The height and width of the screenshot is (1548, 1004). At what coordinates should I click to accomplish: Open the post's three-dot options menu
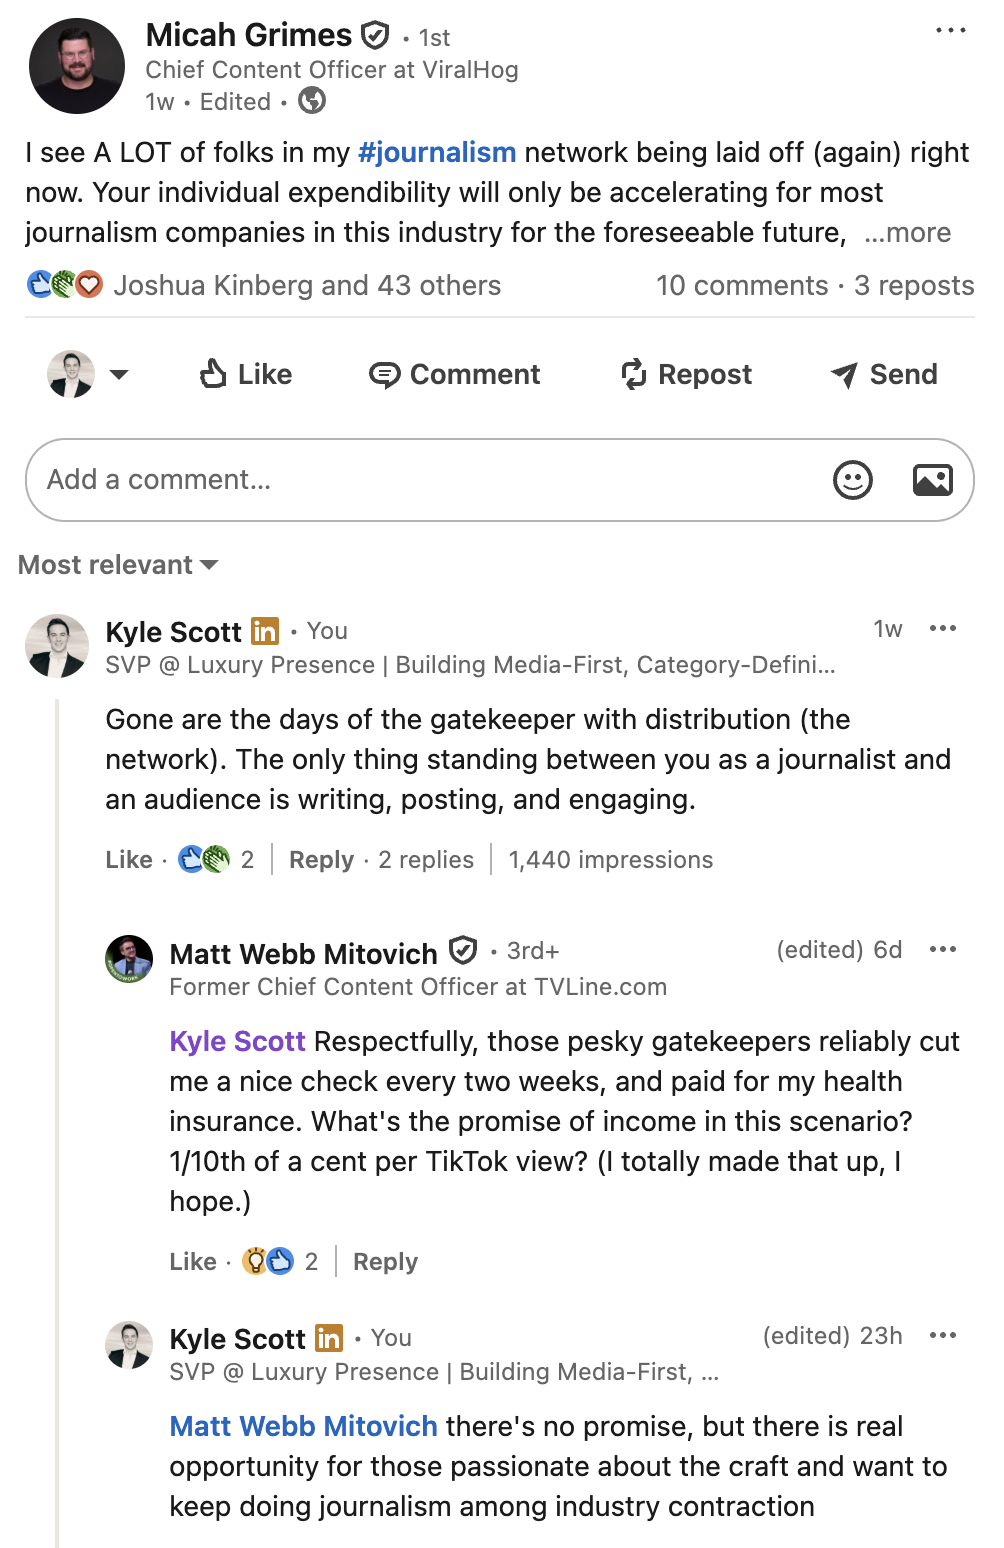(950, 30)
